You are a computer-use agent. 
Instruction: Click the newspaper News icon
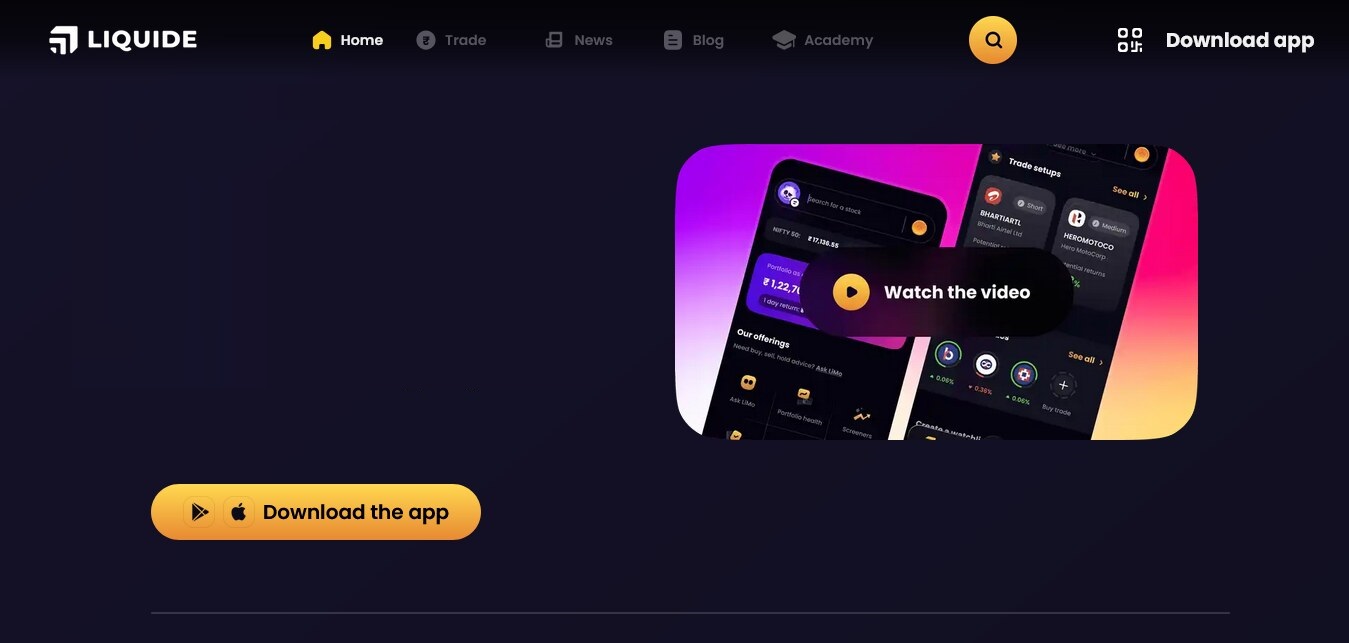pos(554,40)
